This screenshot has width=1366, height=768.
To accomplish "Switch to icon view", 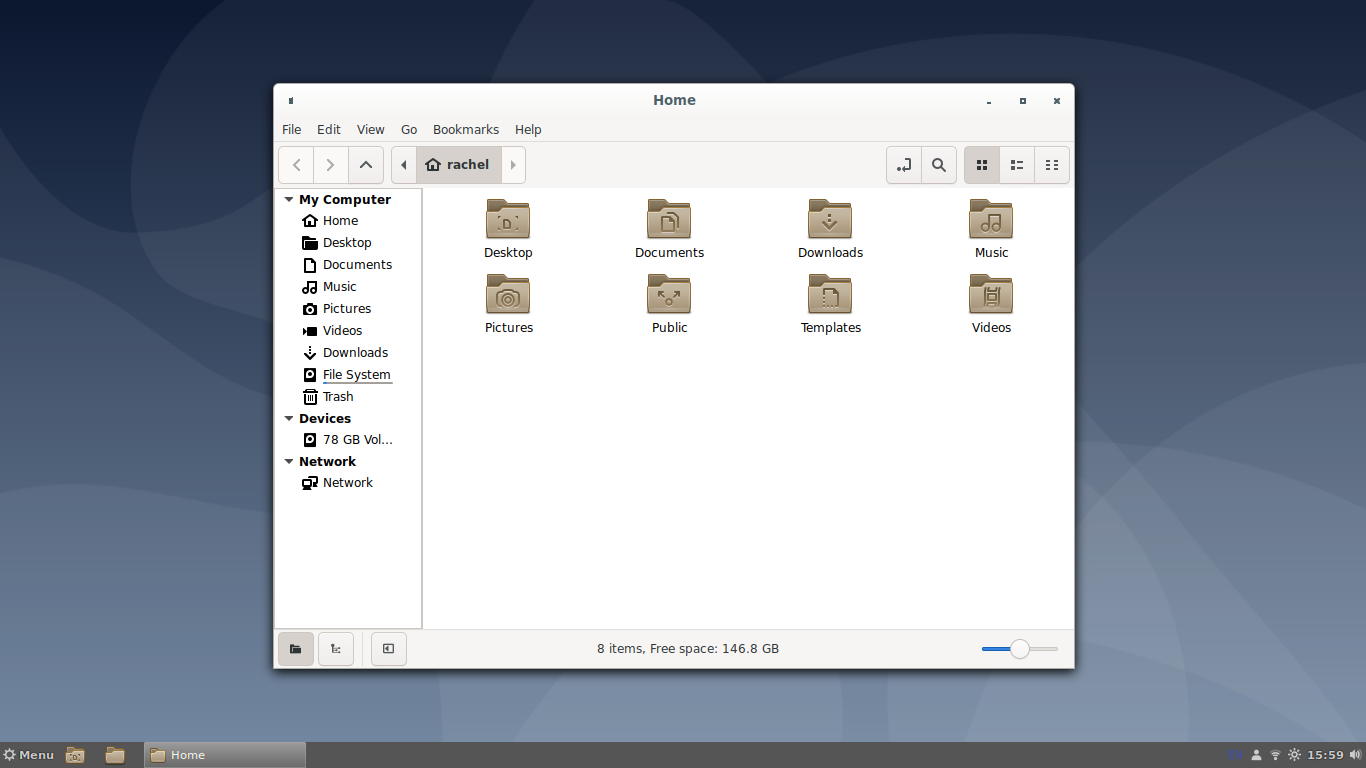I will 982,165.
